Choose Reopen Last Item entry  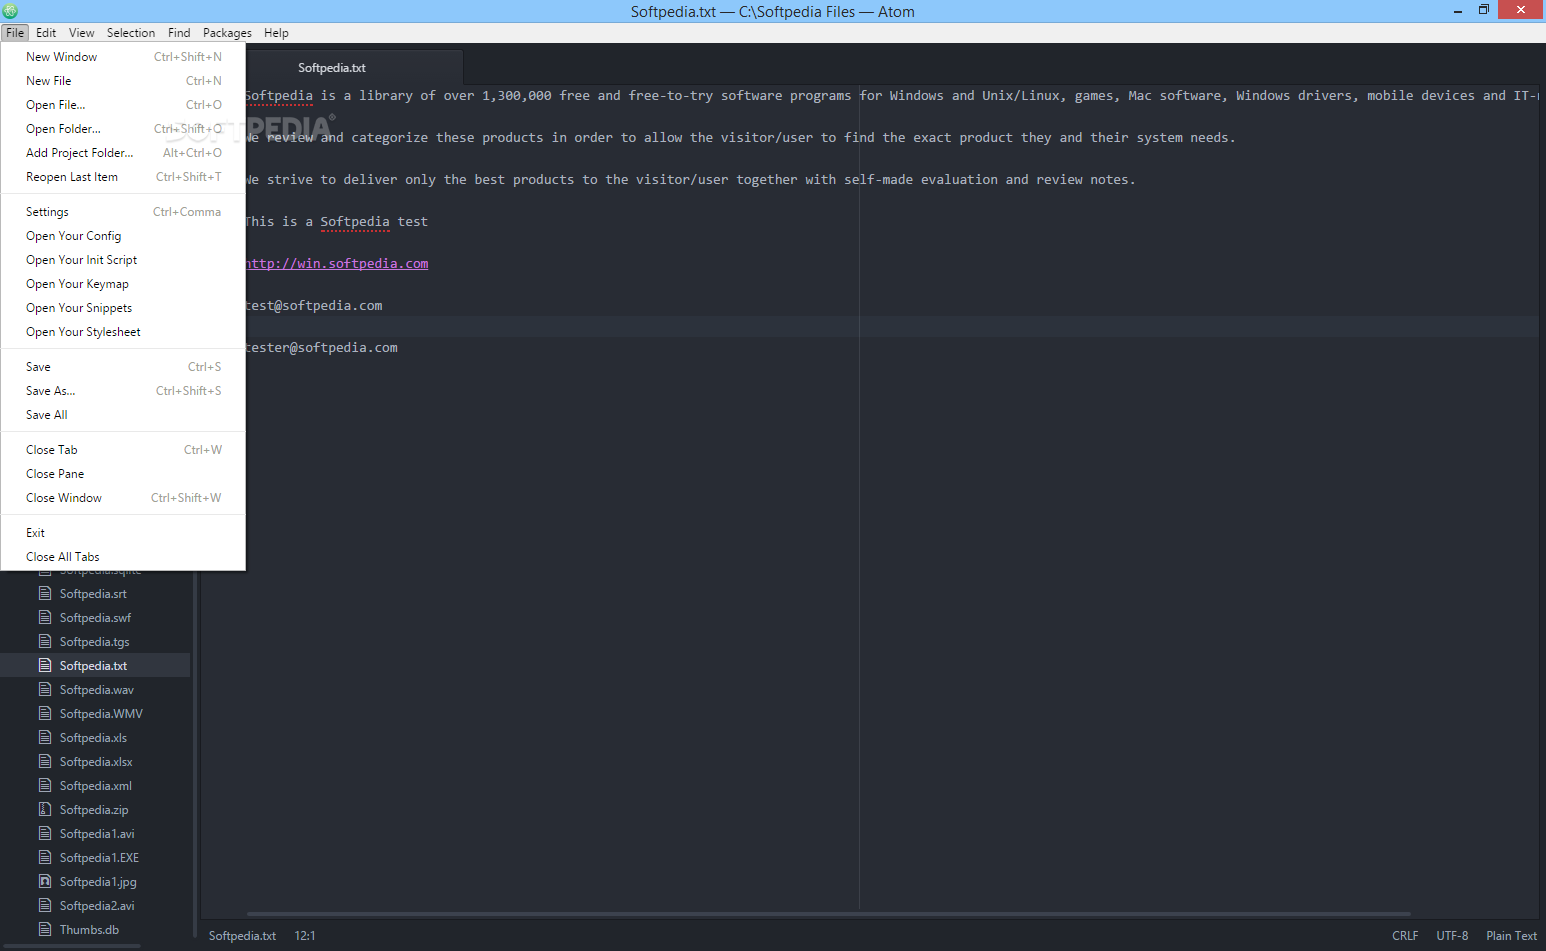(123, 177)
